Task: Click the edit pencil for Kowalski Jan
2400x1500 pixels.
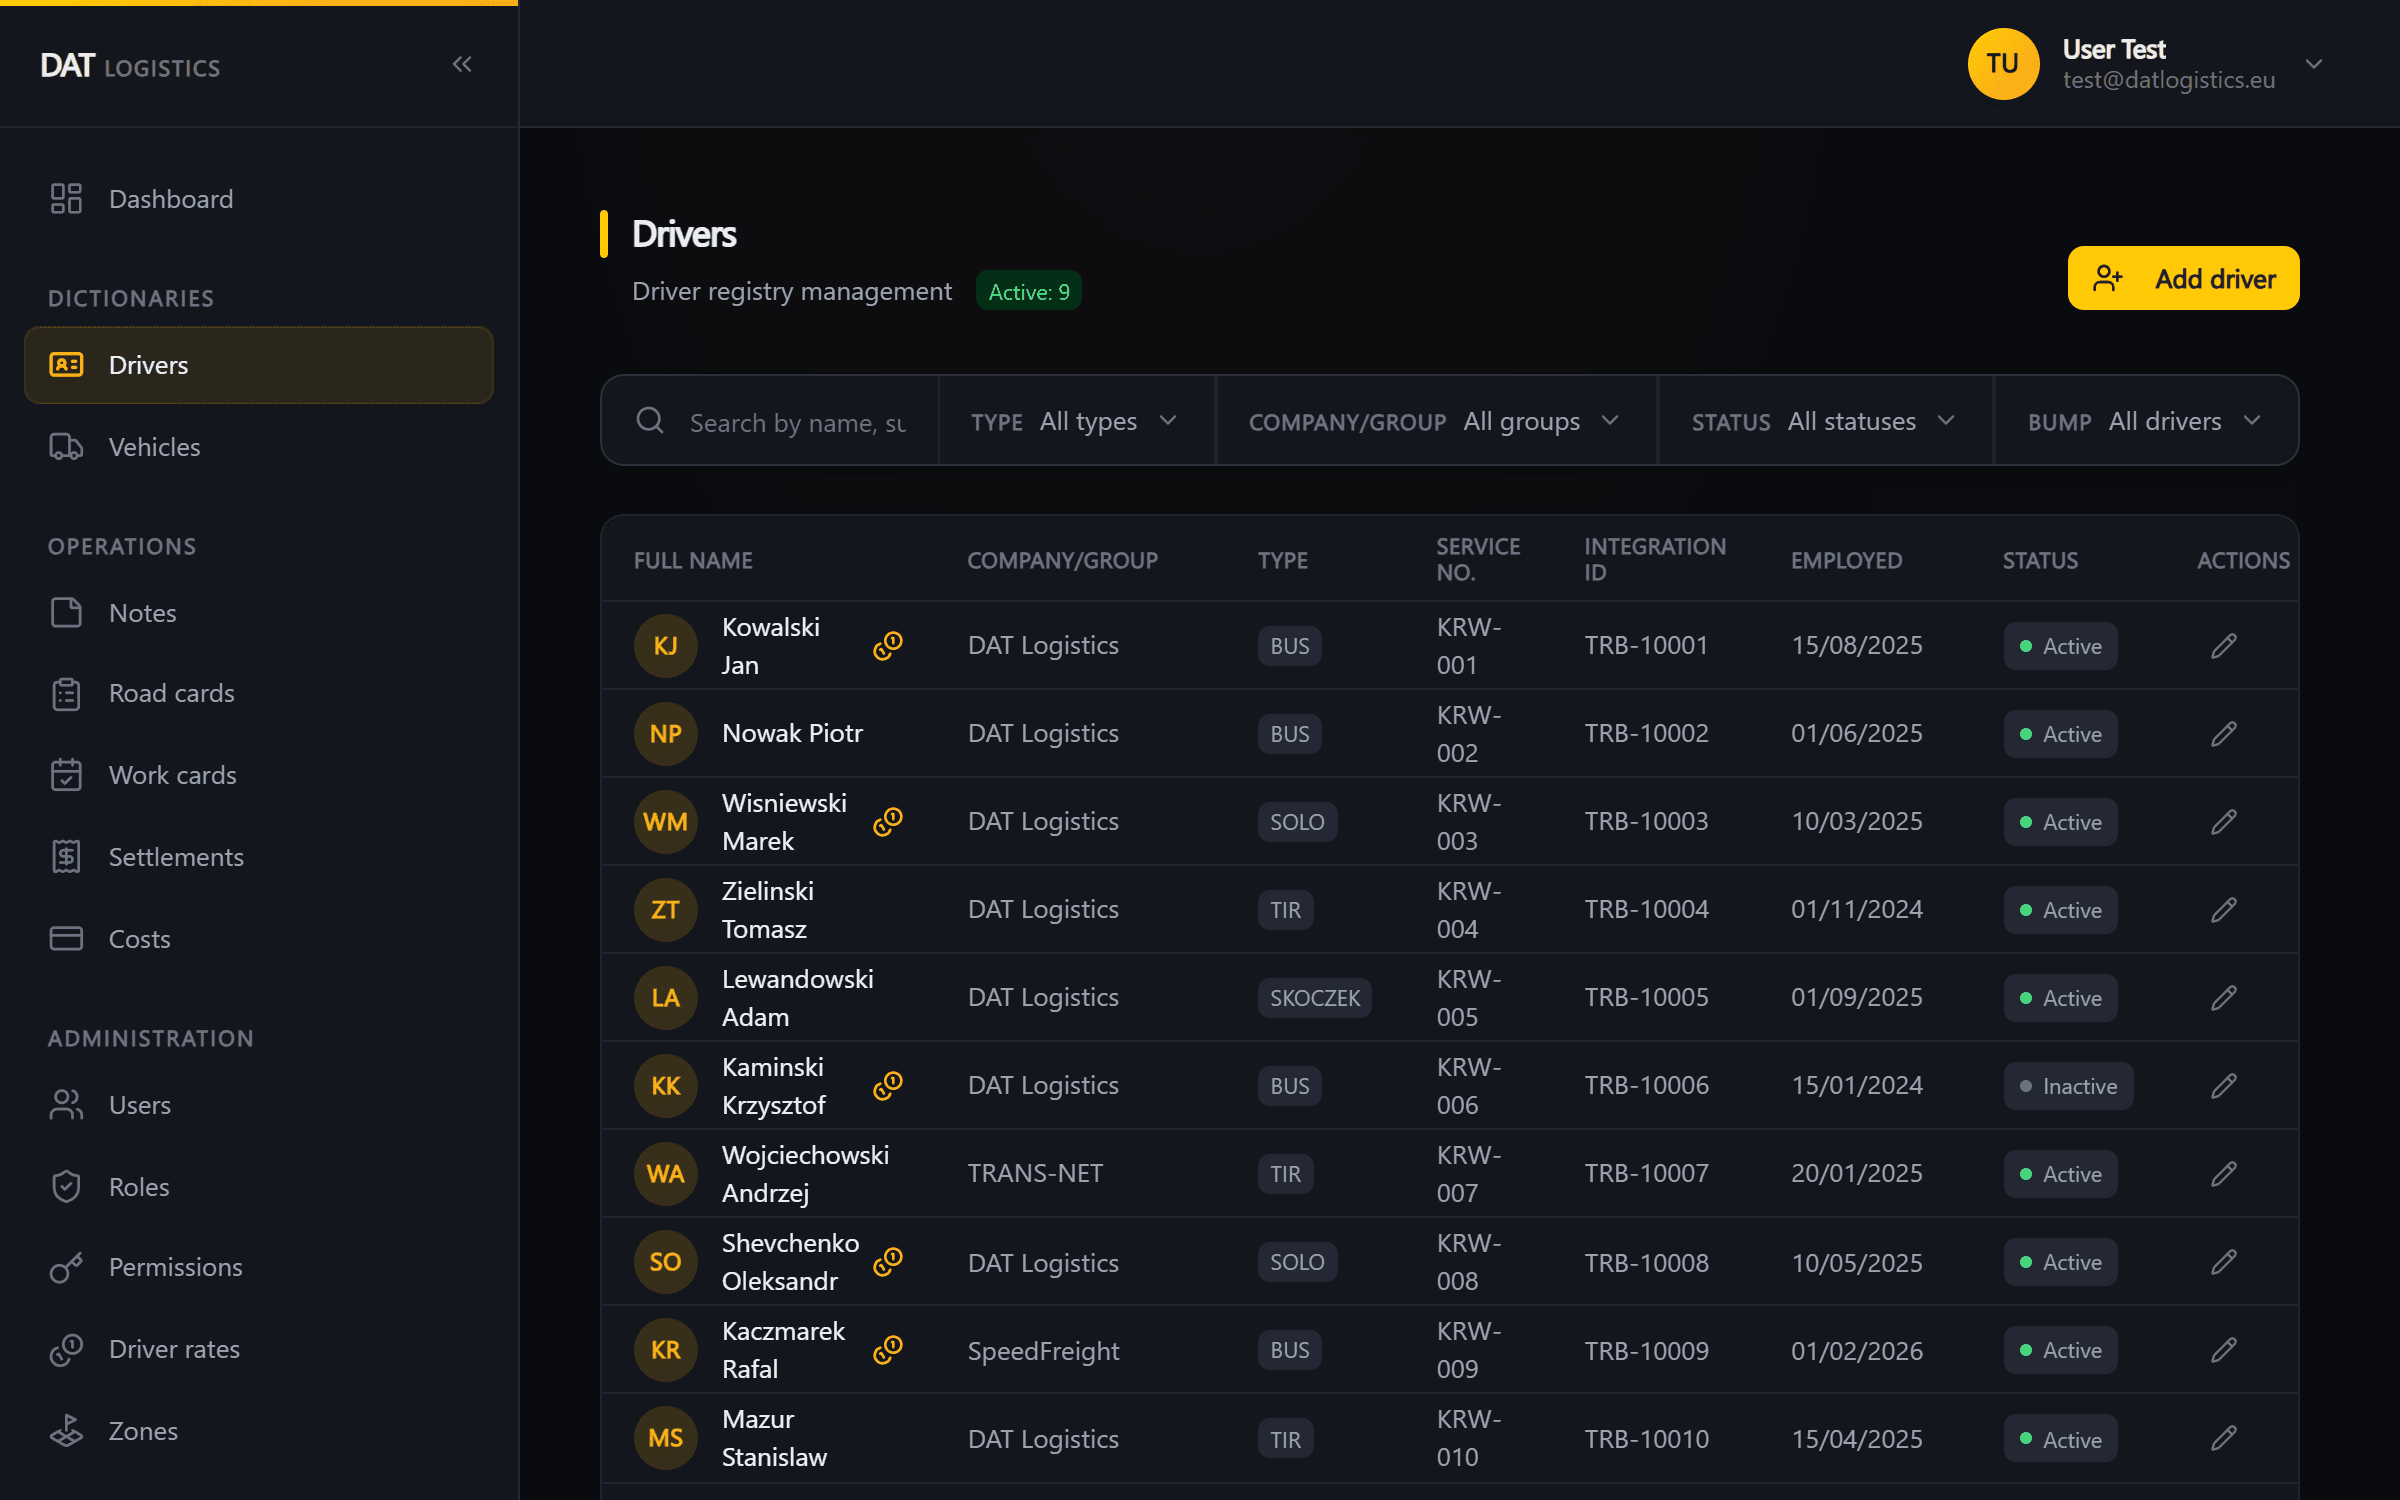Action: 2223,646
